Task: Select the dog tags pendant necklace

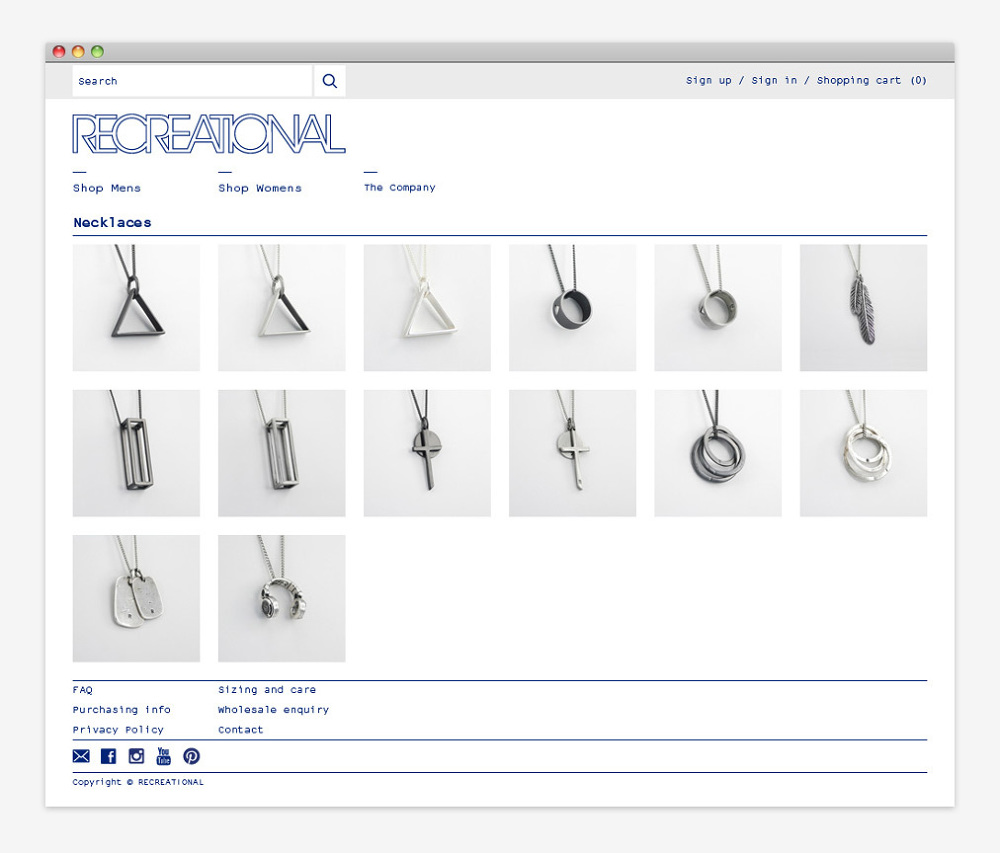Action: click(136, 598)
